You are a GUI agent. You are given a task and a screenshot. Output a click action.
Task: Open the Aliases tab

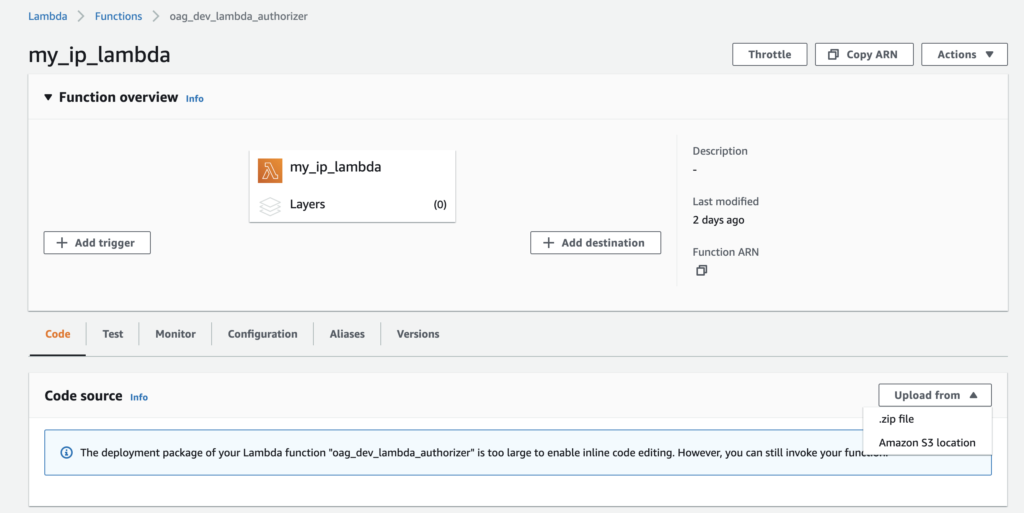click(347, 334)
